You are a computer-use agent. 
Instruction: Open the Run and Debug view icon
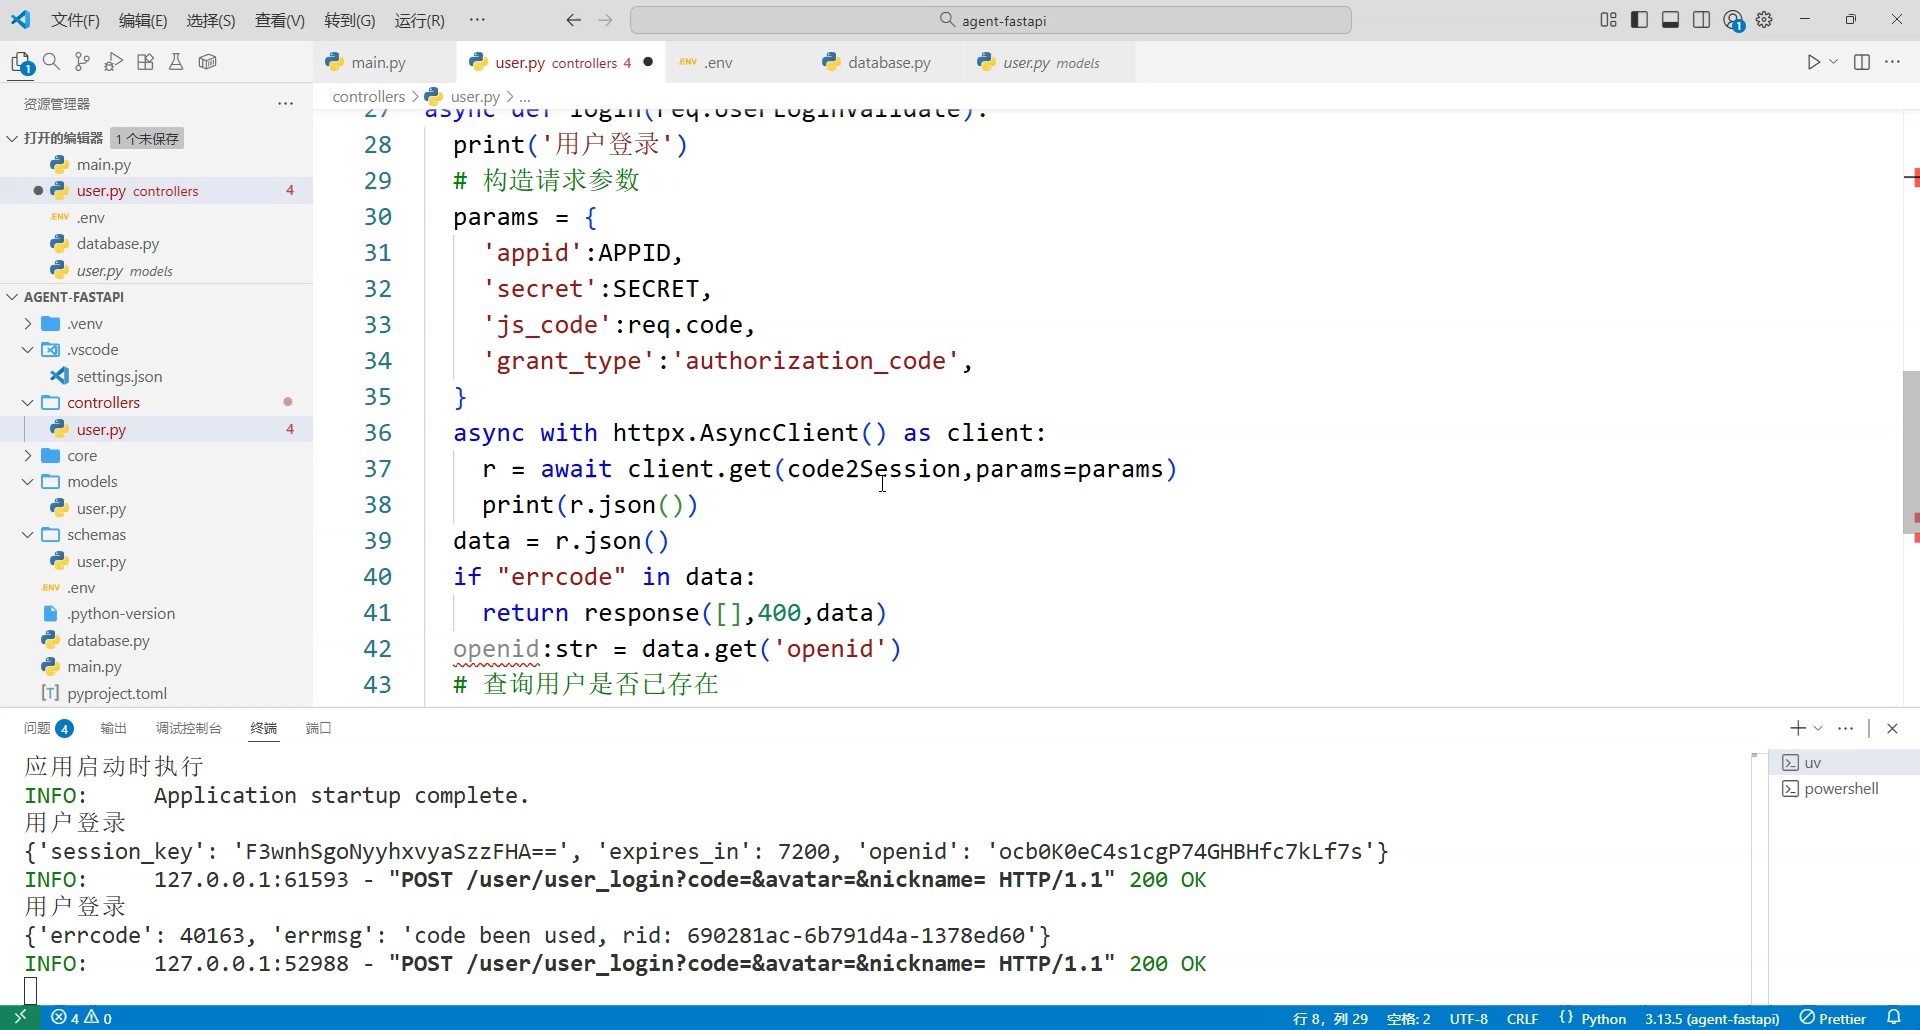click(114, 62)
